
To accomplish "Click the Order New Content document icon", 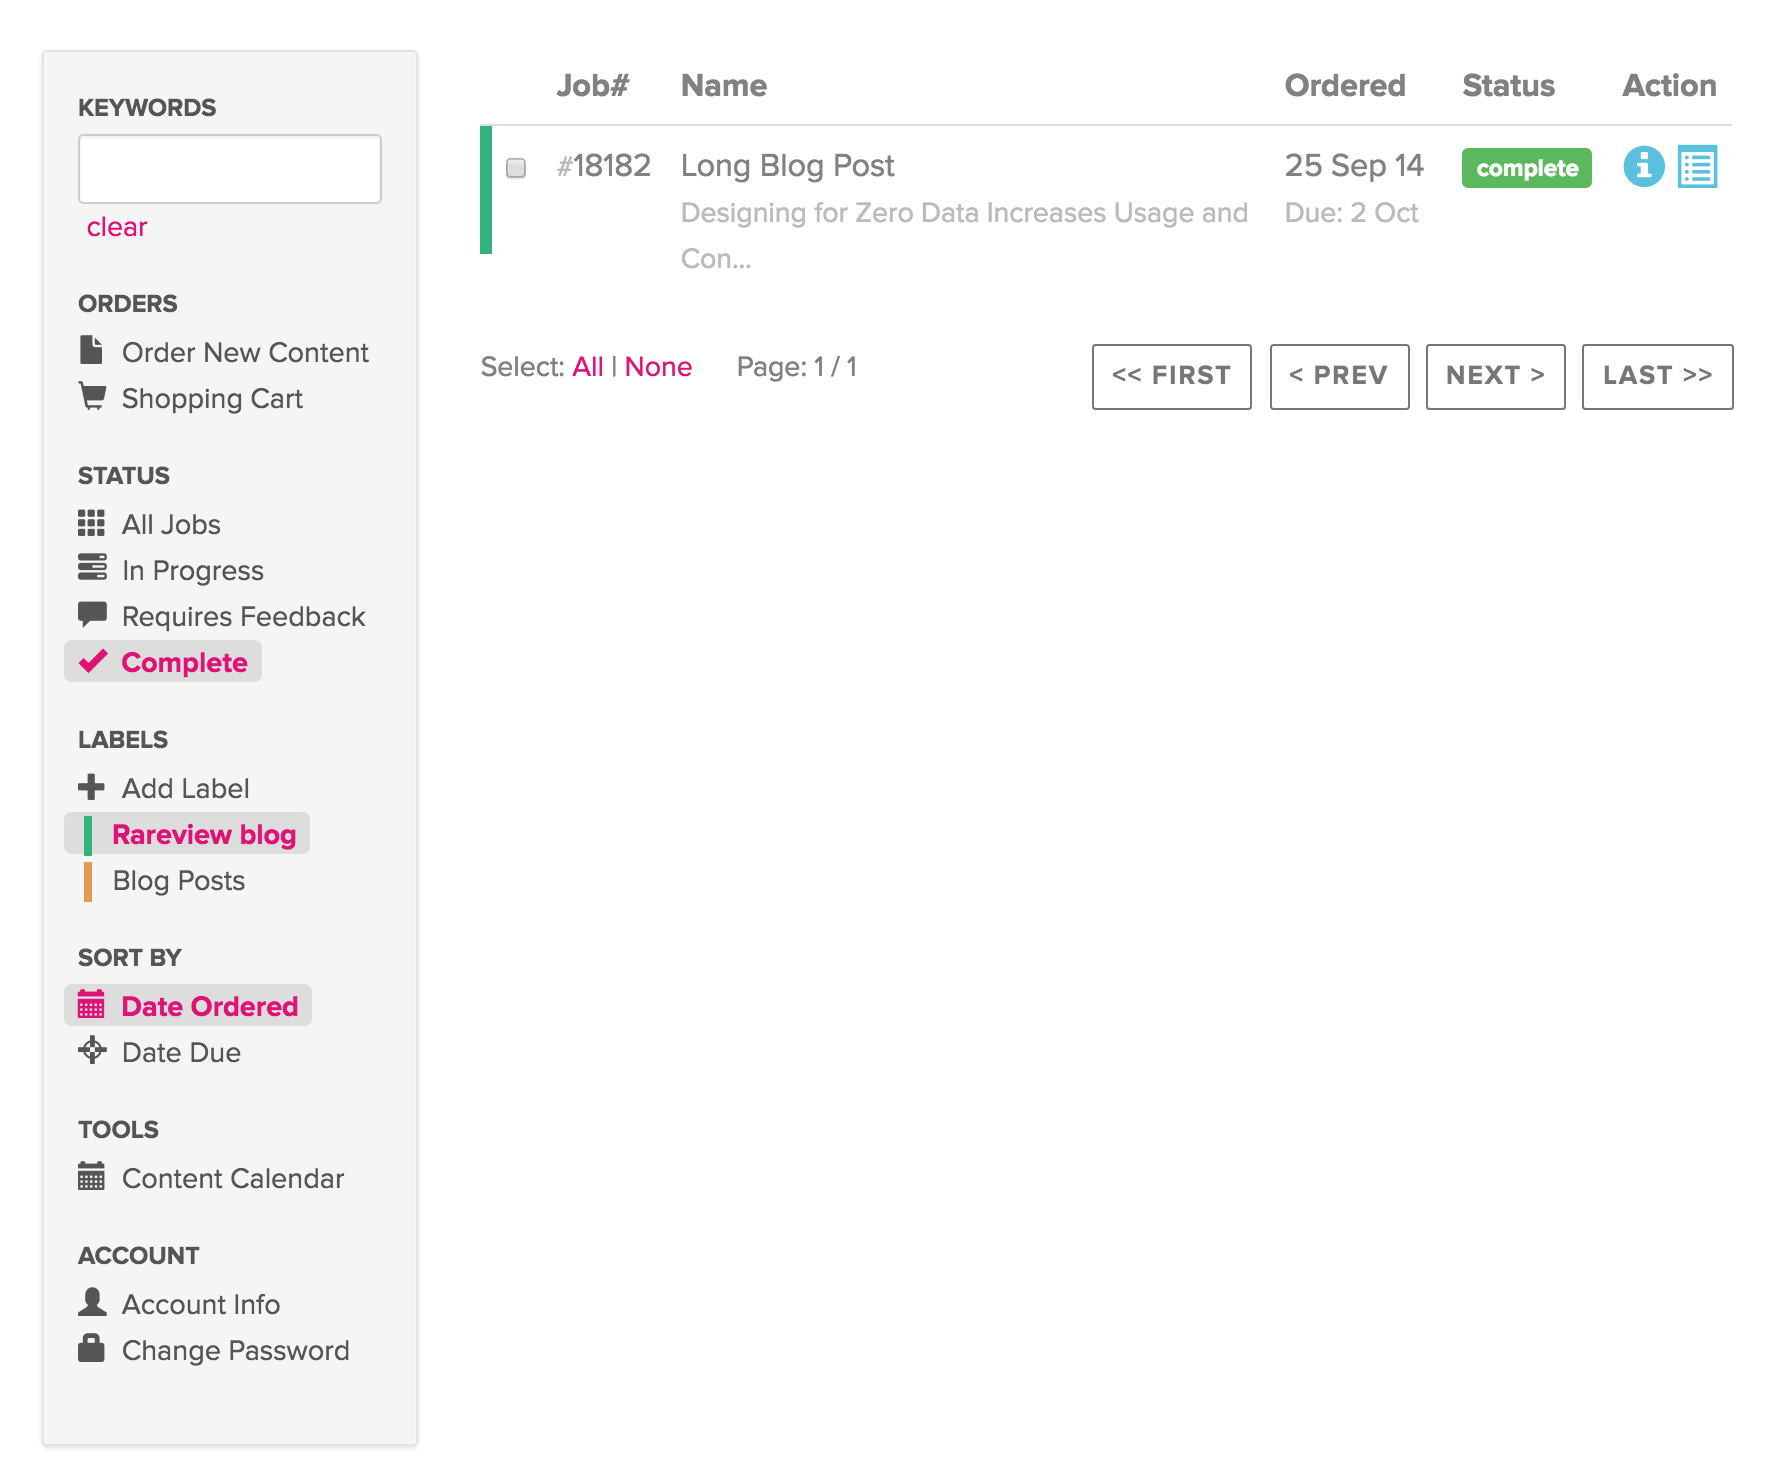I will [91, 350].
